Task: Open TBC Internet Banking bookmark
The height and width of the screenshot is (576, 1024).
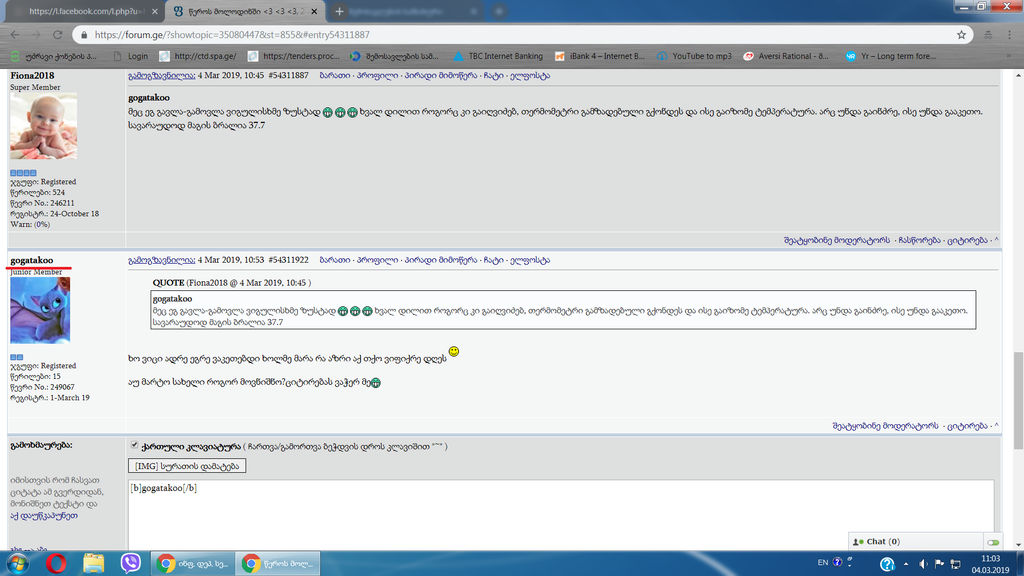Action: coord(498,56)
